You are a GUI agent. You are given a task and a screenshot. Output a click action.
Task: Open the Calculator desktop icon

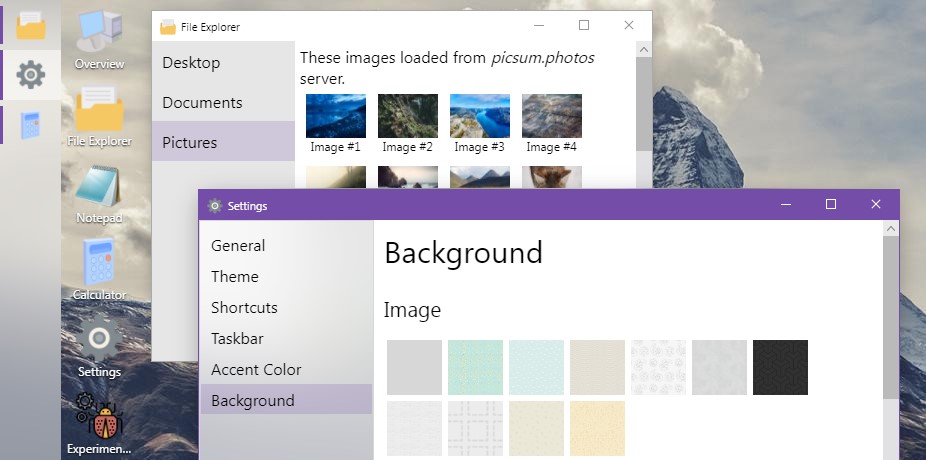(99, 268)
